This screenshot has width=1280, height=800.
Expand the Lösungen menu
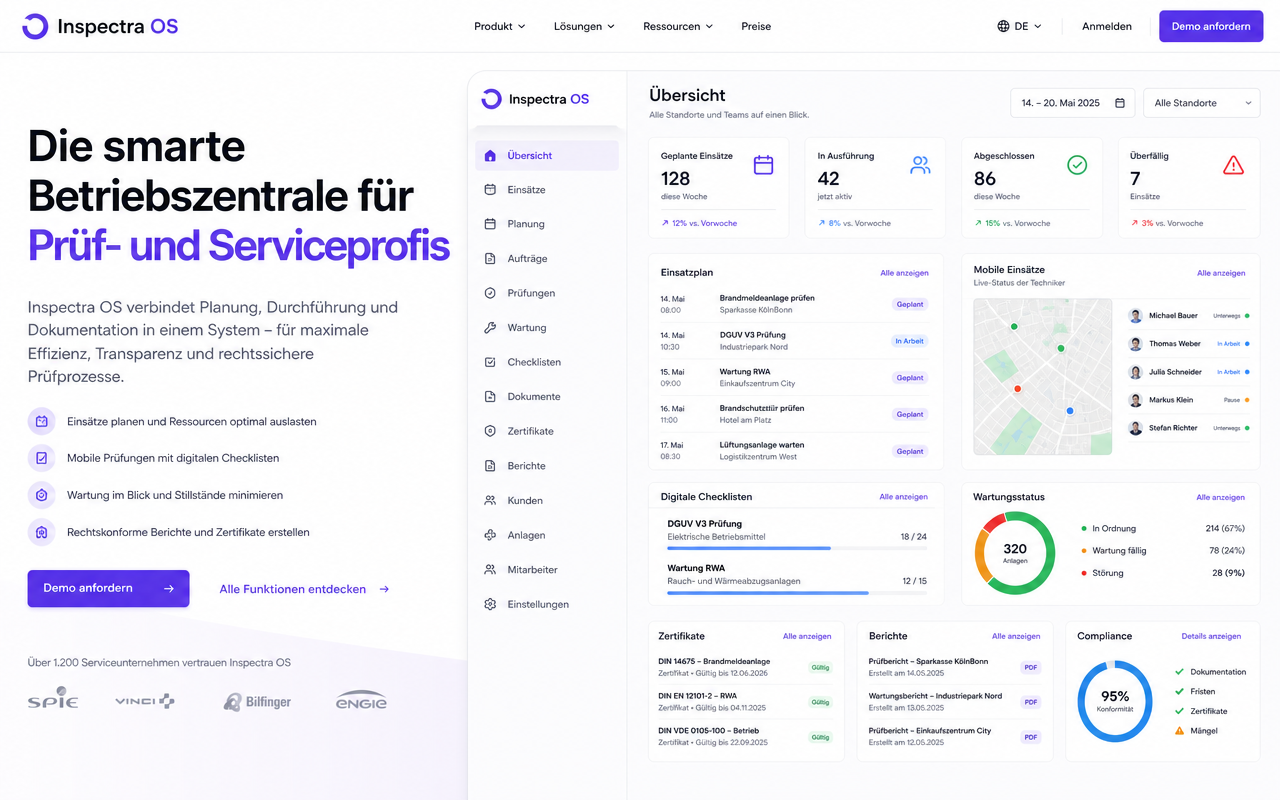(x=584, y=26)
